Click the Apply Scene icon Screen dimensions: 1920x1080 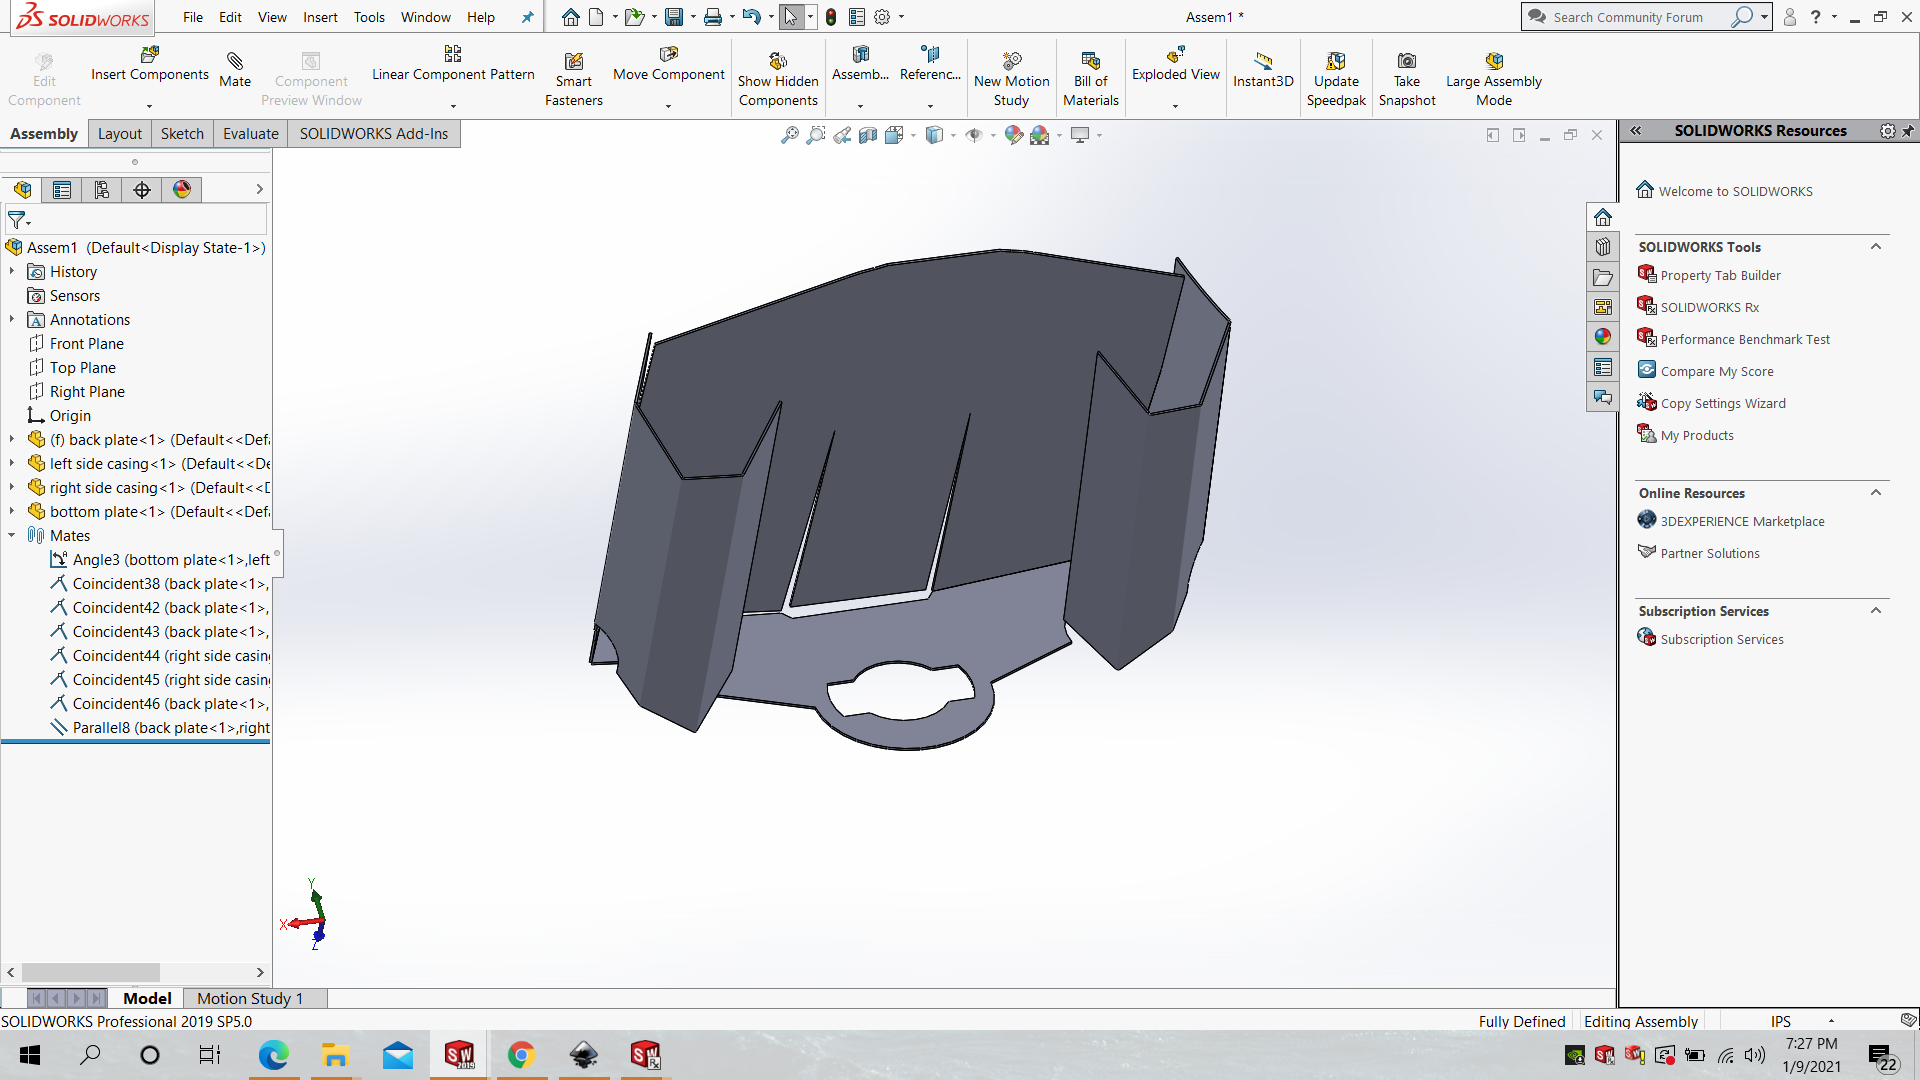pos(1040,135)
